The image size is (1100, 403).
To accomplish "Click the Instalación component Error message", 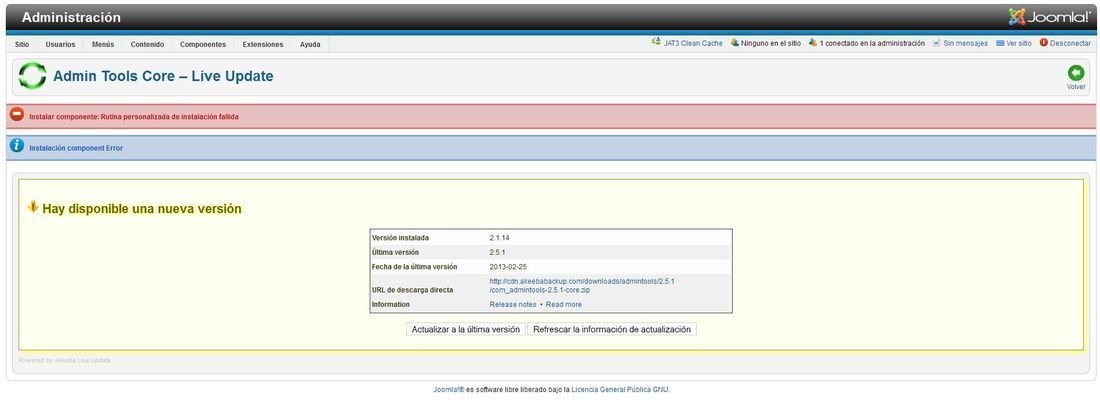I will click(76, 148).
